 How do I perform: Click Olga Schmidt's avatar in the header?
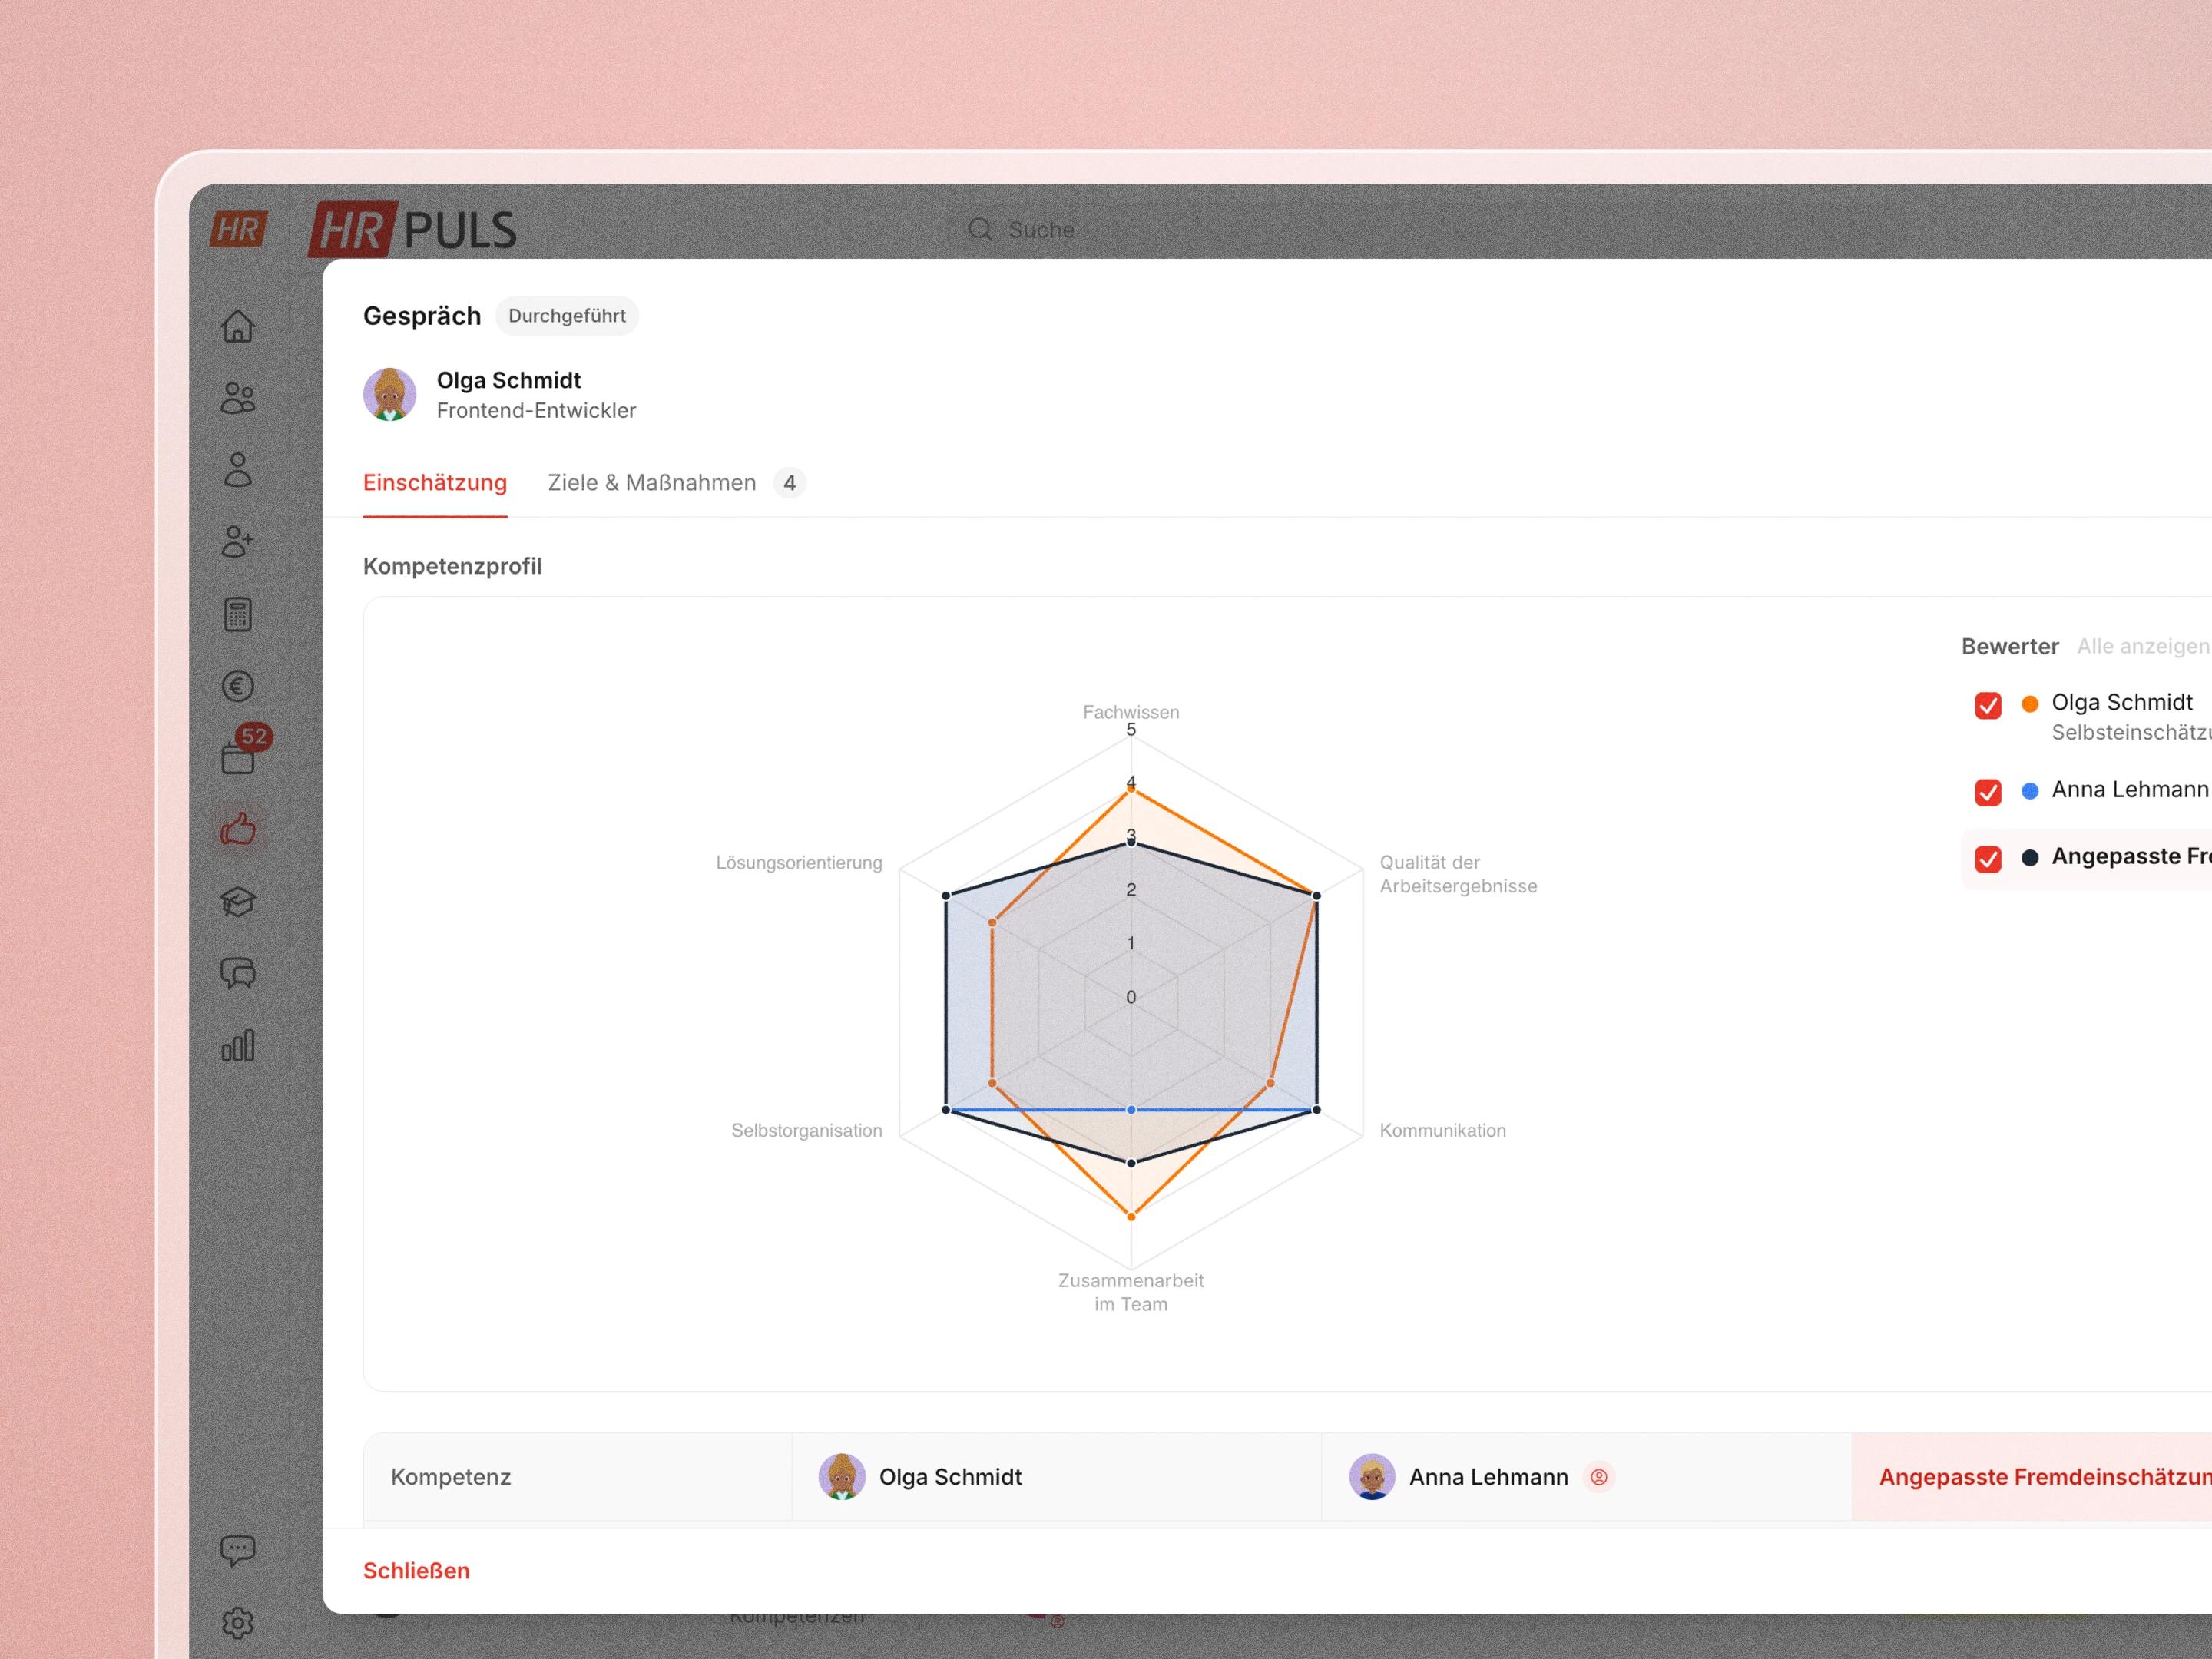point(390,394)
